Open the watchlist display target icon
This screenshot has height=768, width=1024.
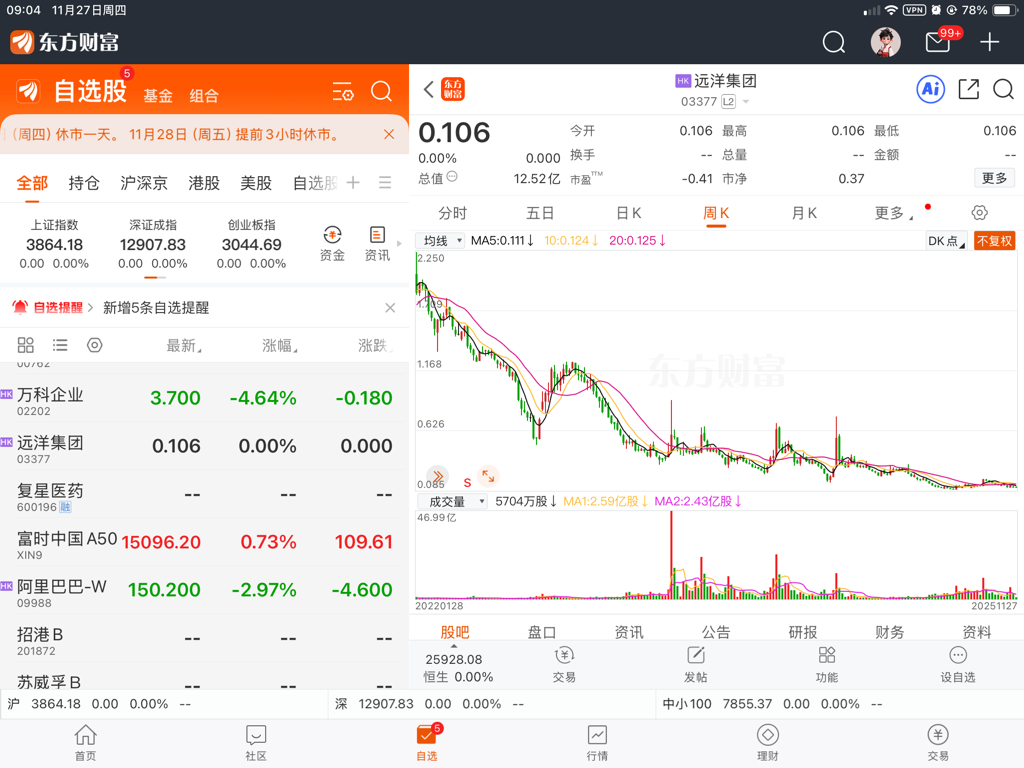point(95,345)
